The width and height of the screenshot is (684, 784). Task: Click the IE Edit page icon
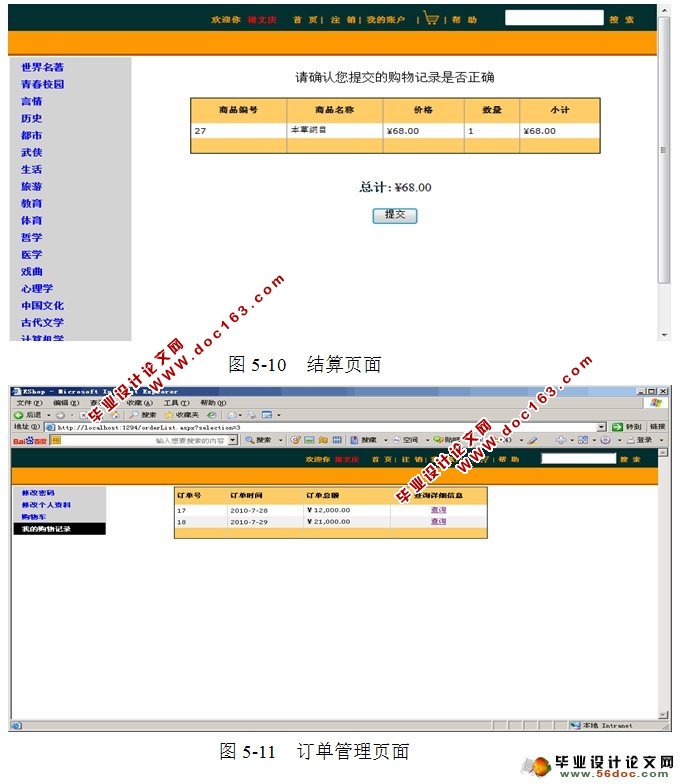point(267,415)
